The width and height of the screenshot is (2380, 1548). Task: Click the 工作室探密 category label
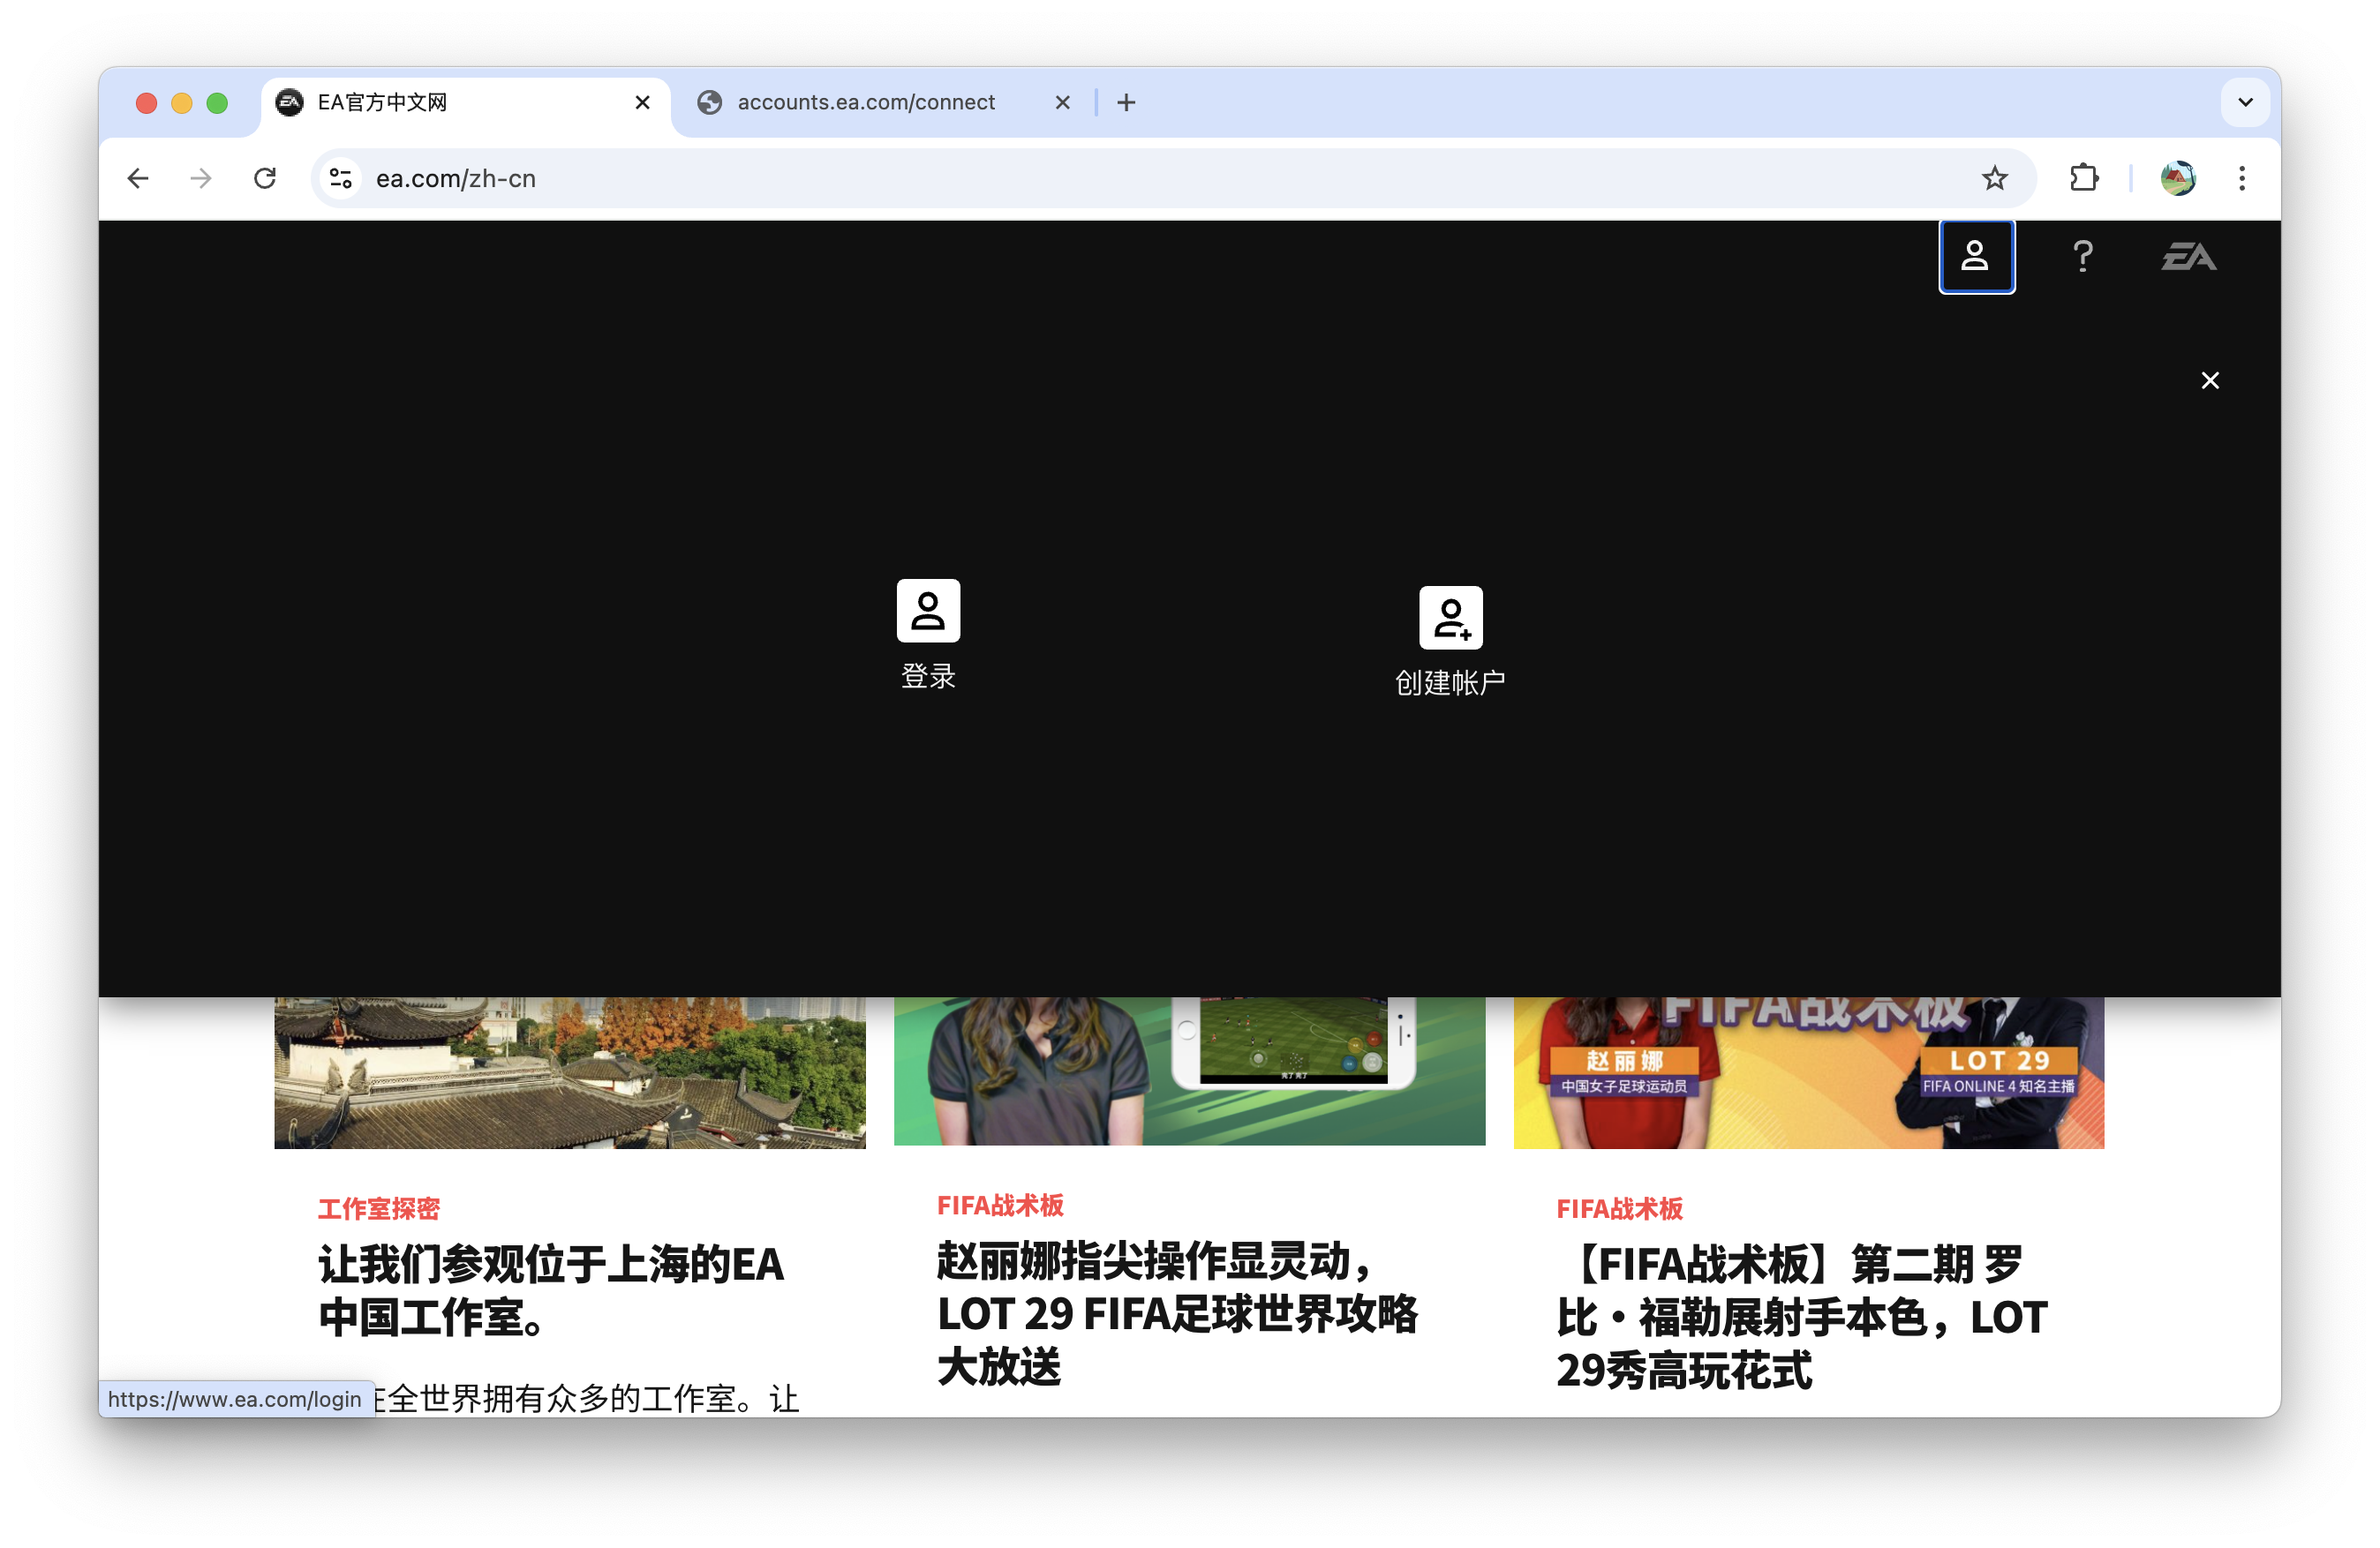[x=379, y=1209]
